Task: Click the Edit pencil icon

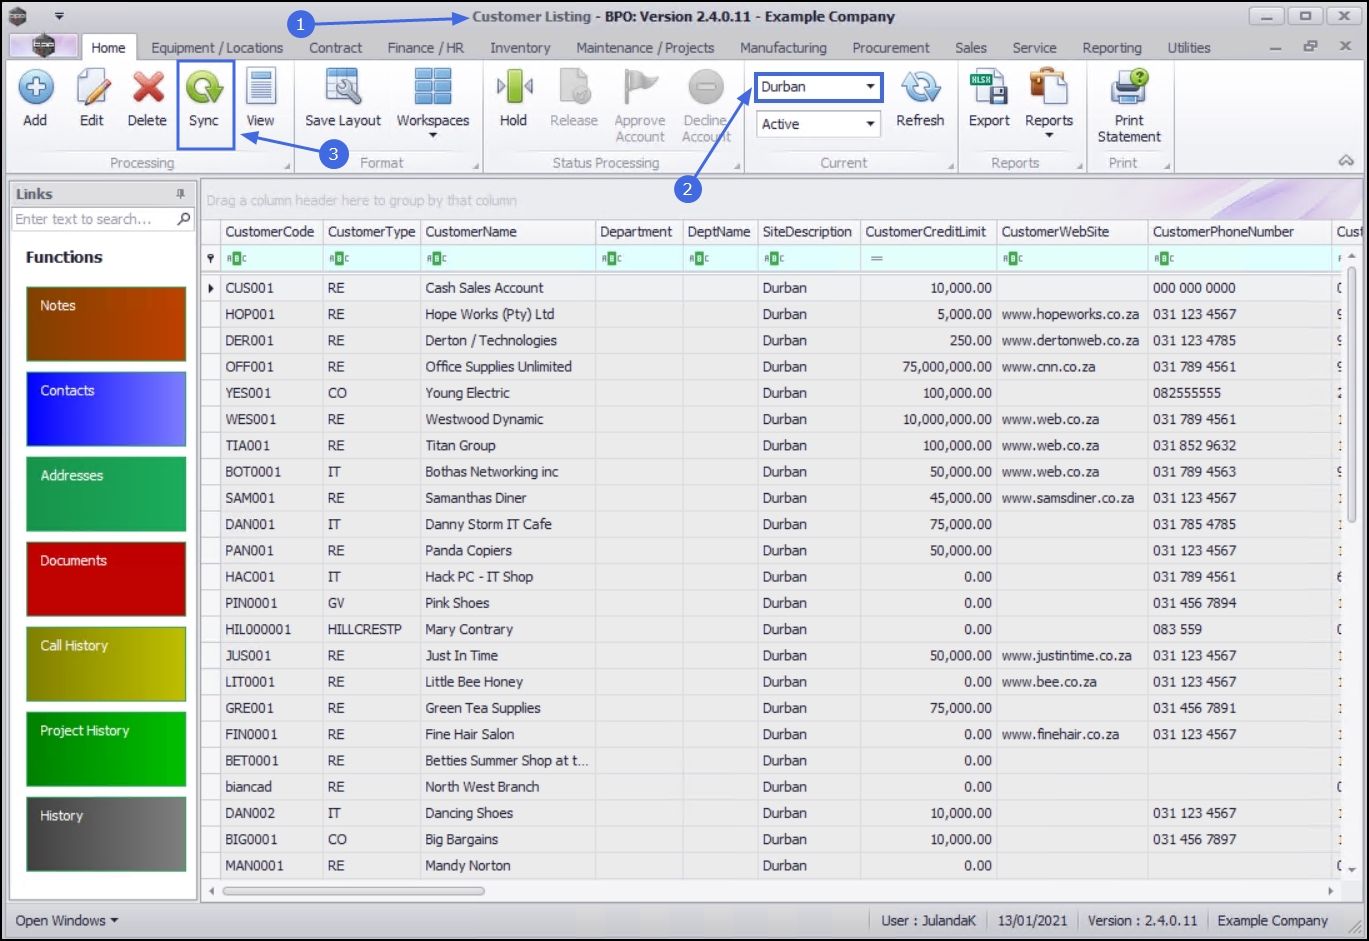Action: (x=92, y=88)
